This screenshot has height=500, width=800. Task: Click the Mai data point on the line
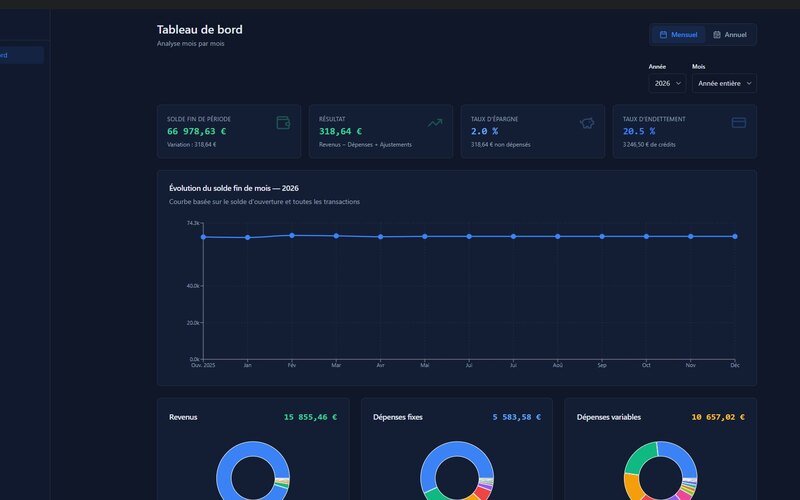coord(424,236)
